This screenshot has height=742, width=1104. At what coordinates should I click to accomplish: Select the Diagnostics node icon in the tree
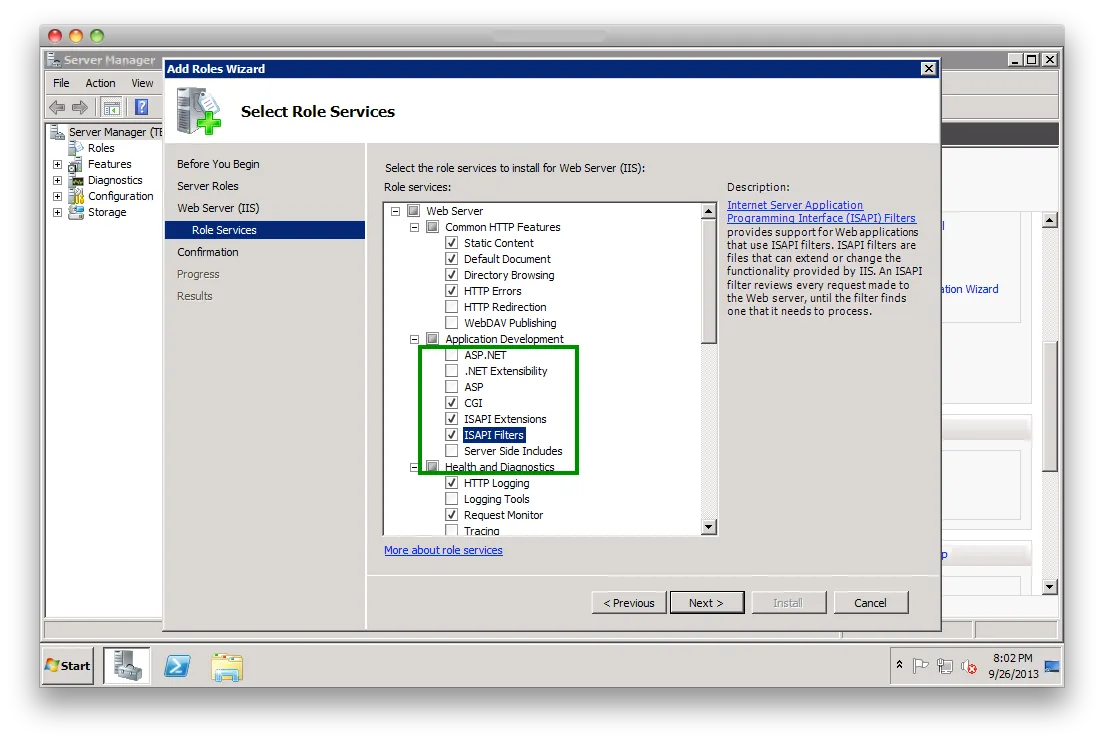[76, 180]
